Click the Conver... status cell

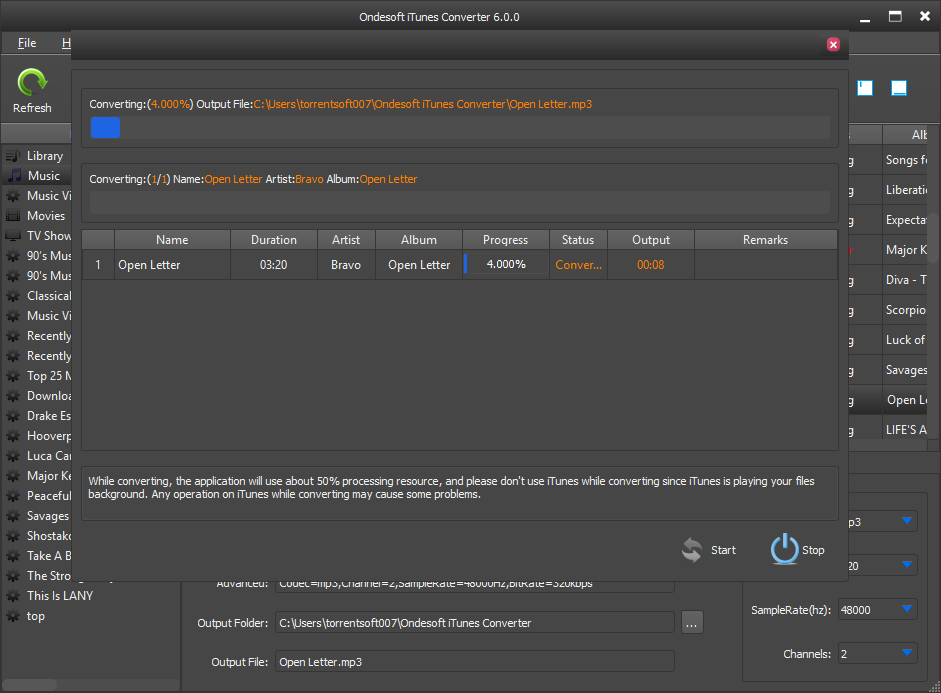coord(578,265)
